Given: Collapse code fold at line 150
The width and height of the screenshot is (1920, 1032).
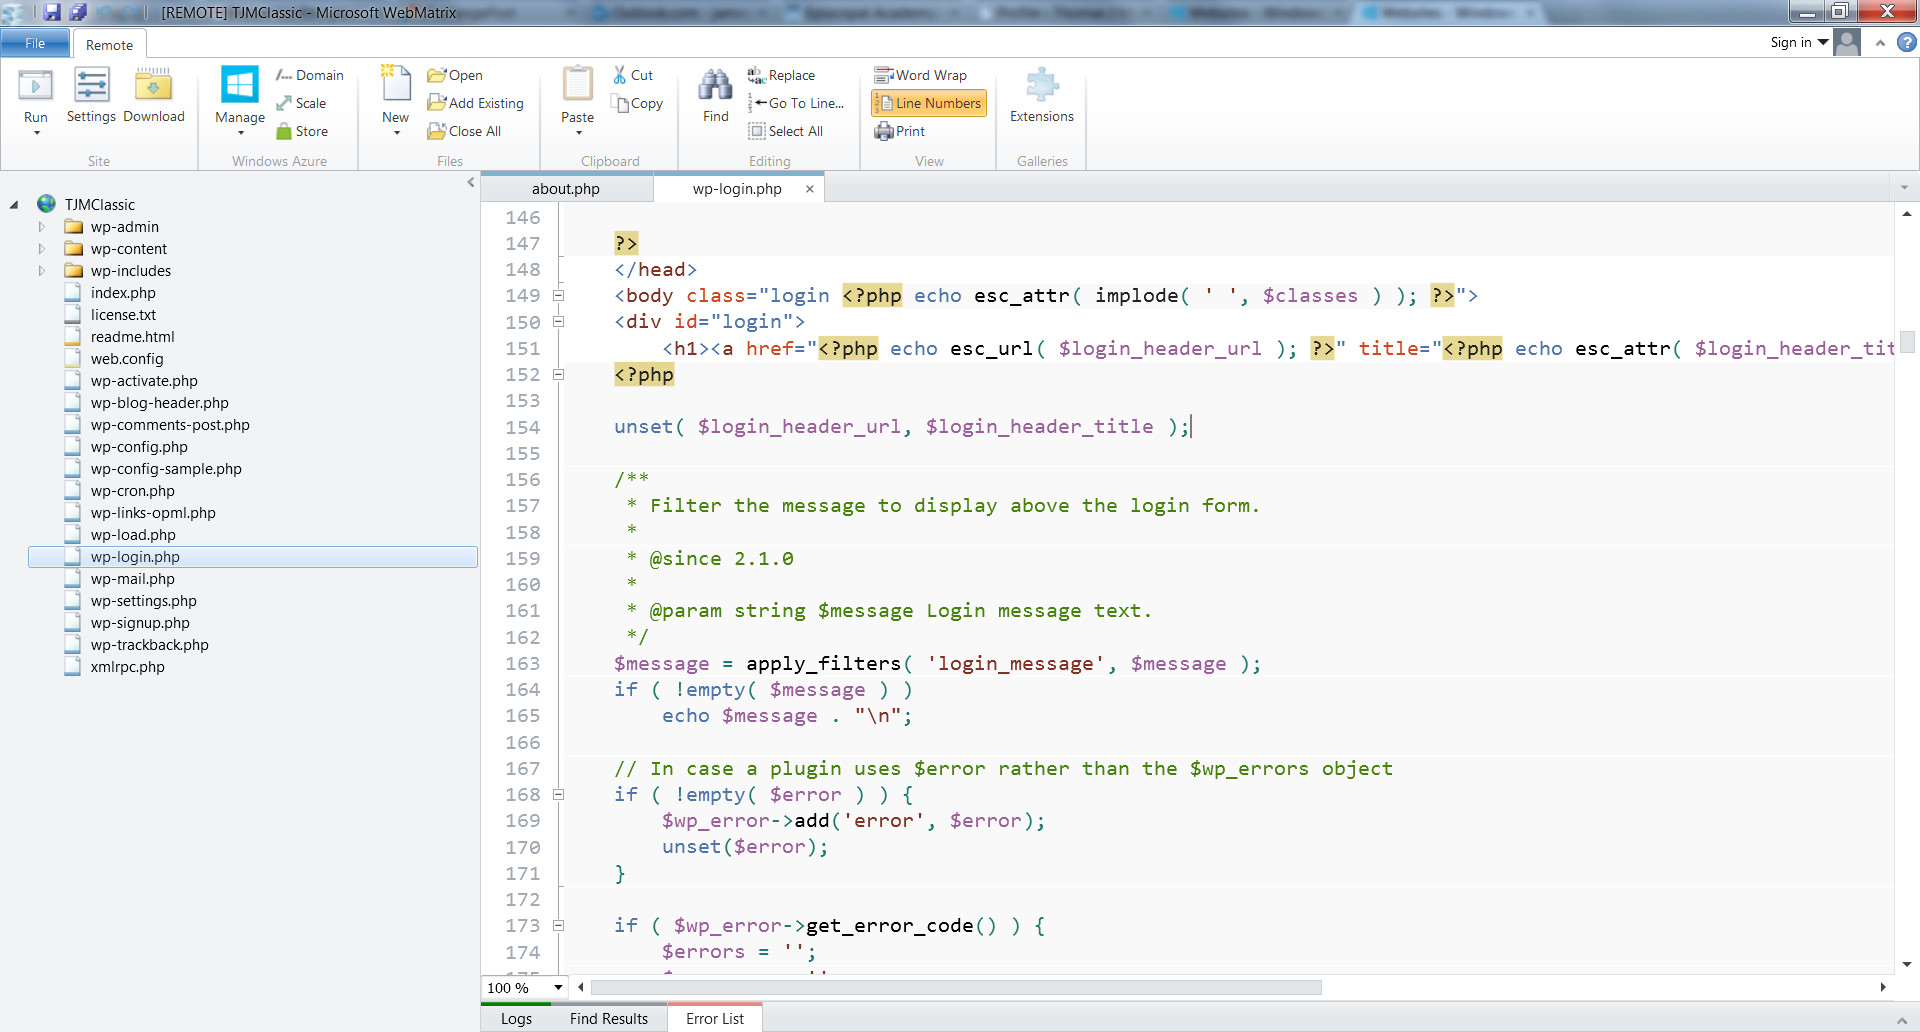Looking at the screenshot, I should [559, 322].
